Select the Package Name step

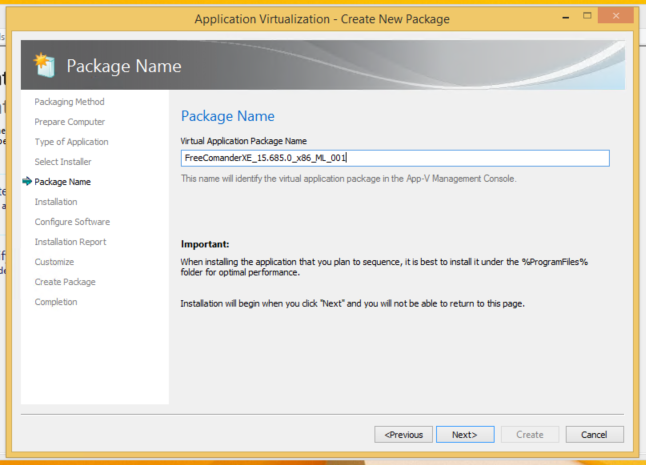tap(62, 182)
